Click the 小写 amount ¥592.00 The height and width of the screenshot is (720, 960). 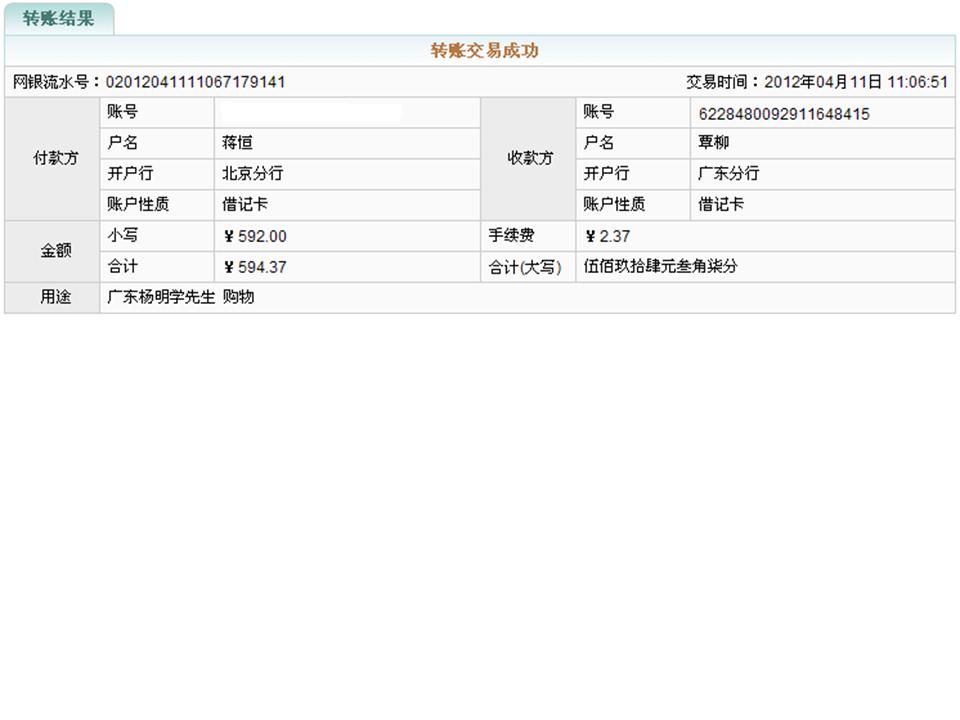pos(255,236)
